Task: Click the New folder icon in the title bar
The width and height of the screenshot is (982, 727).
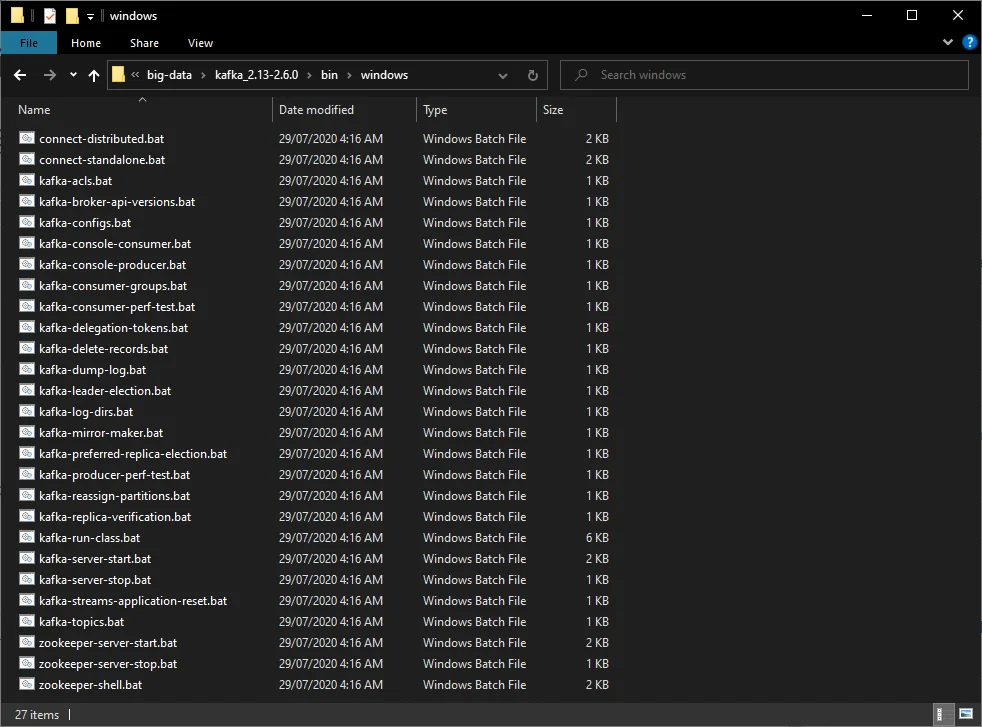Action: point(71,15)
